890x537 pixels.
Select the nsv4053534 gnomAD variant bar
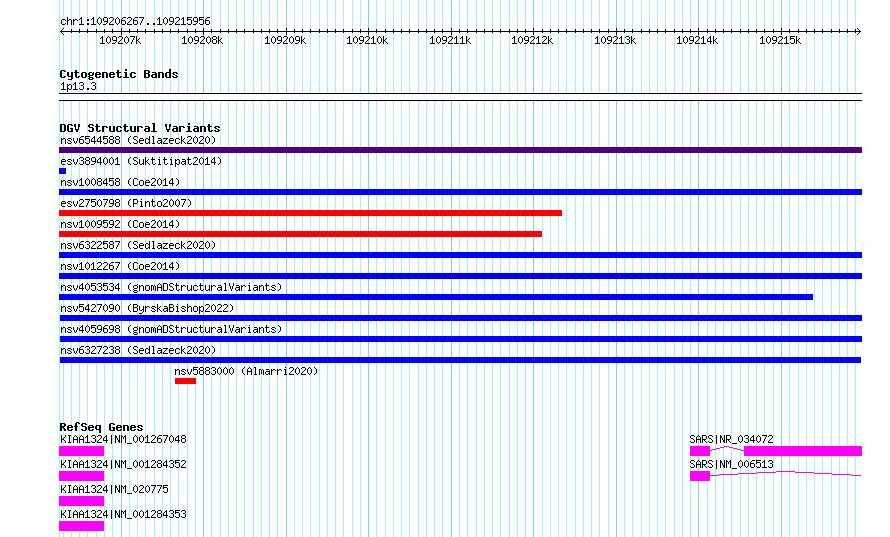coord(436,297)
